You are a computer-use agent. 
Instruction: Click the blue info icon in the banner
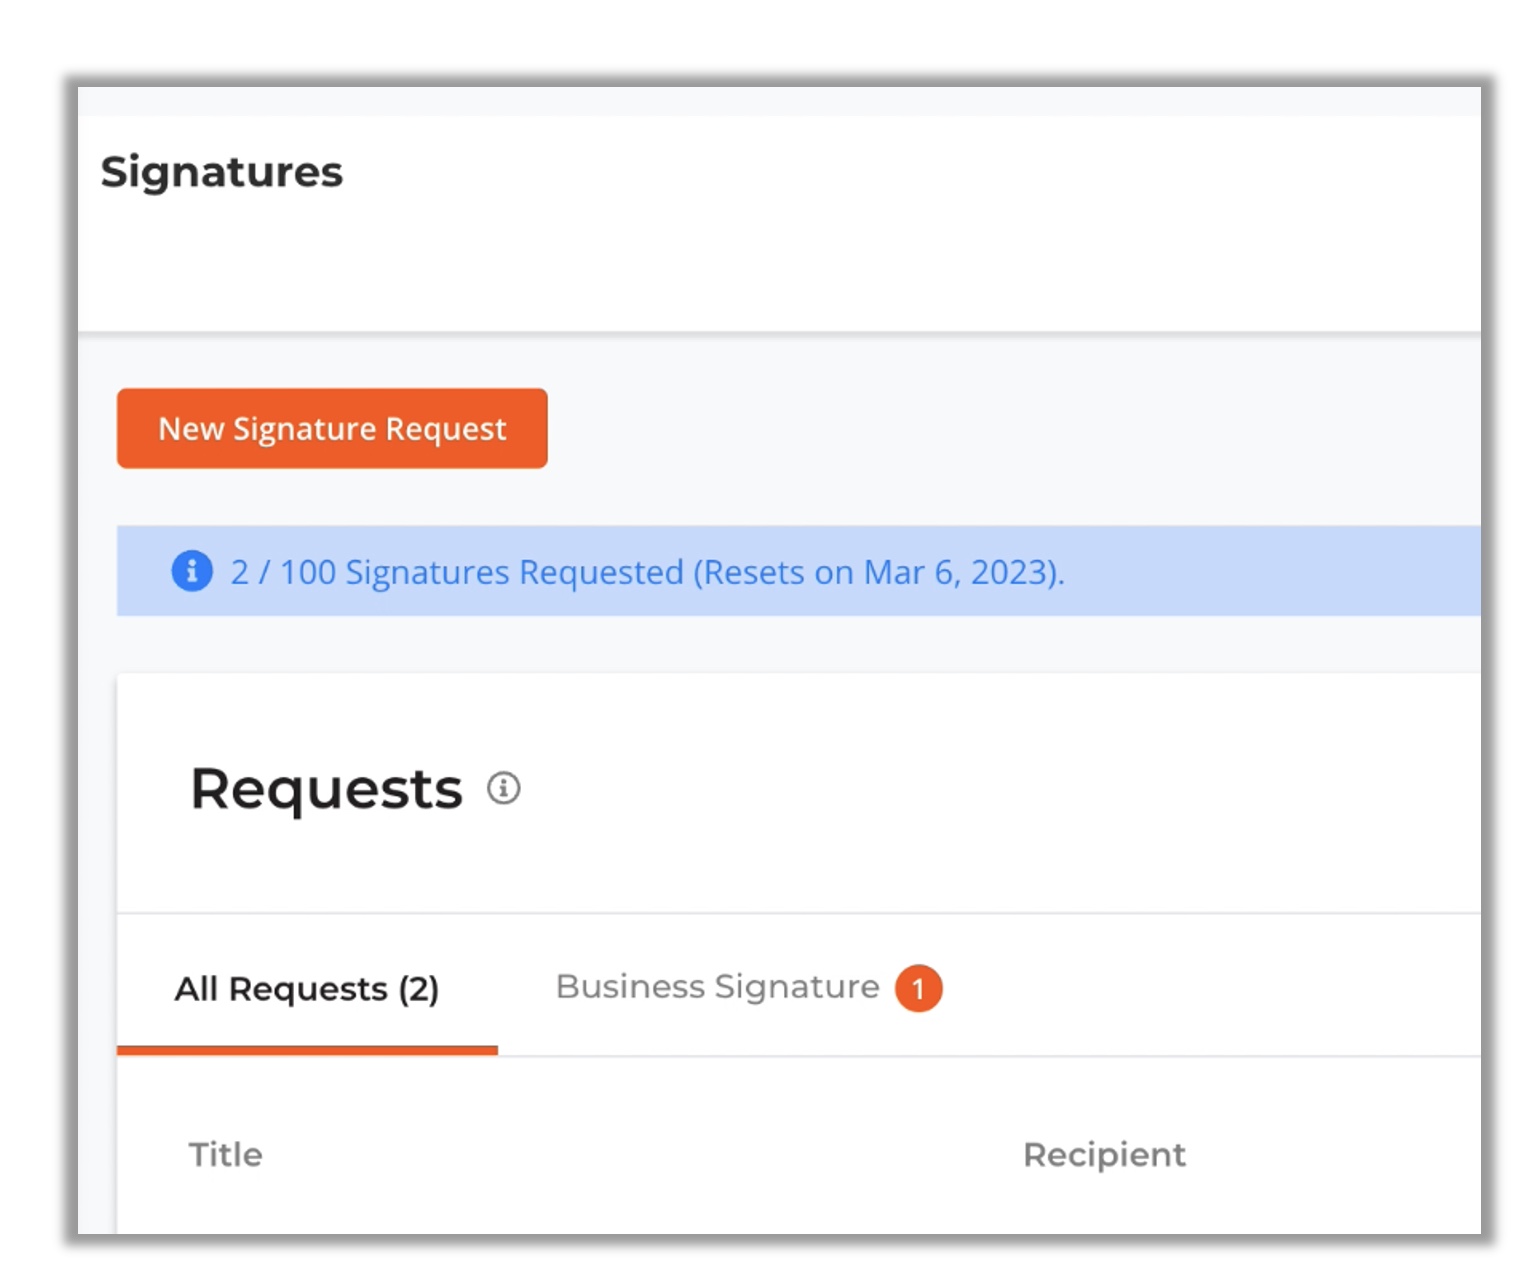click(x=192, y=571)
